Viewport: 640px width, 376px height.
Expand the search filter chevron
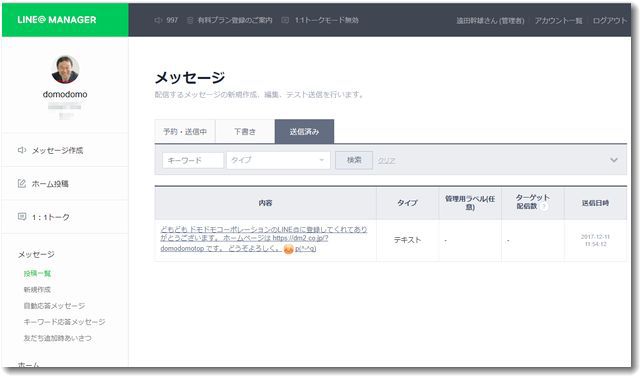pos(613,160)
